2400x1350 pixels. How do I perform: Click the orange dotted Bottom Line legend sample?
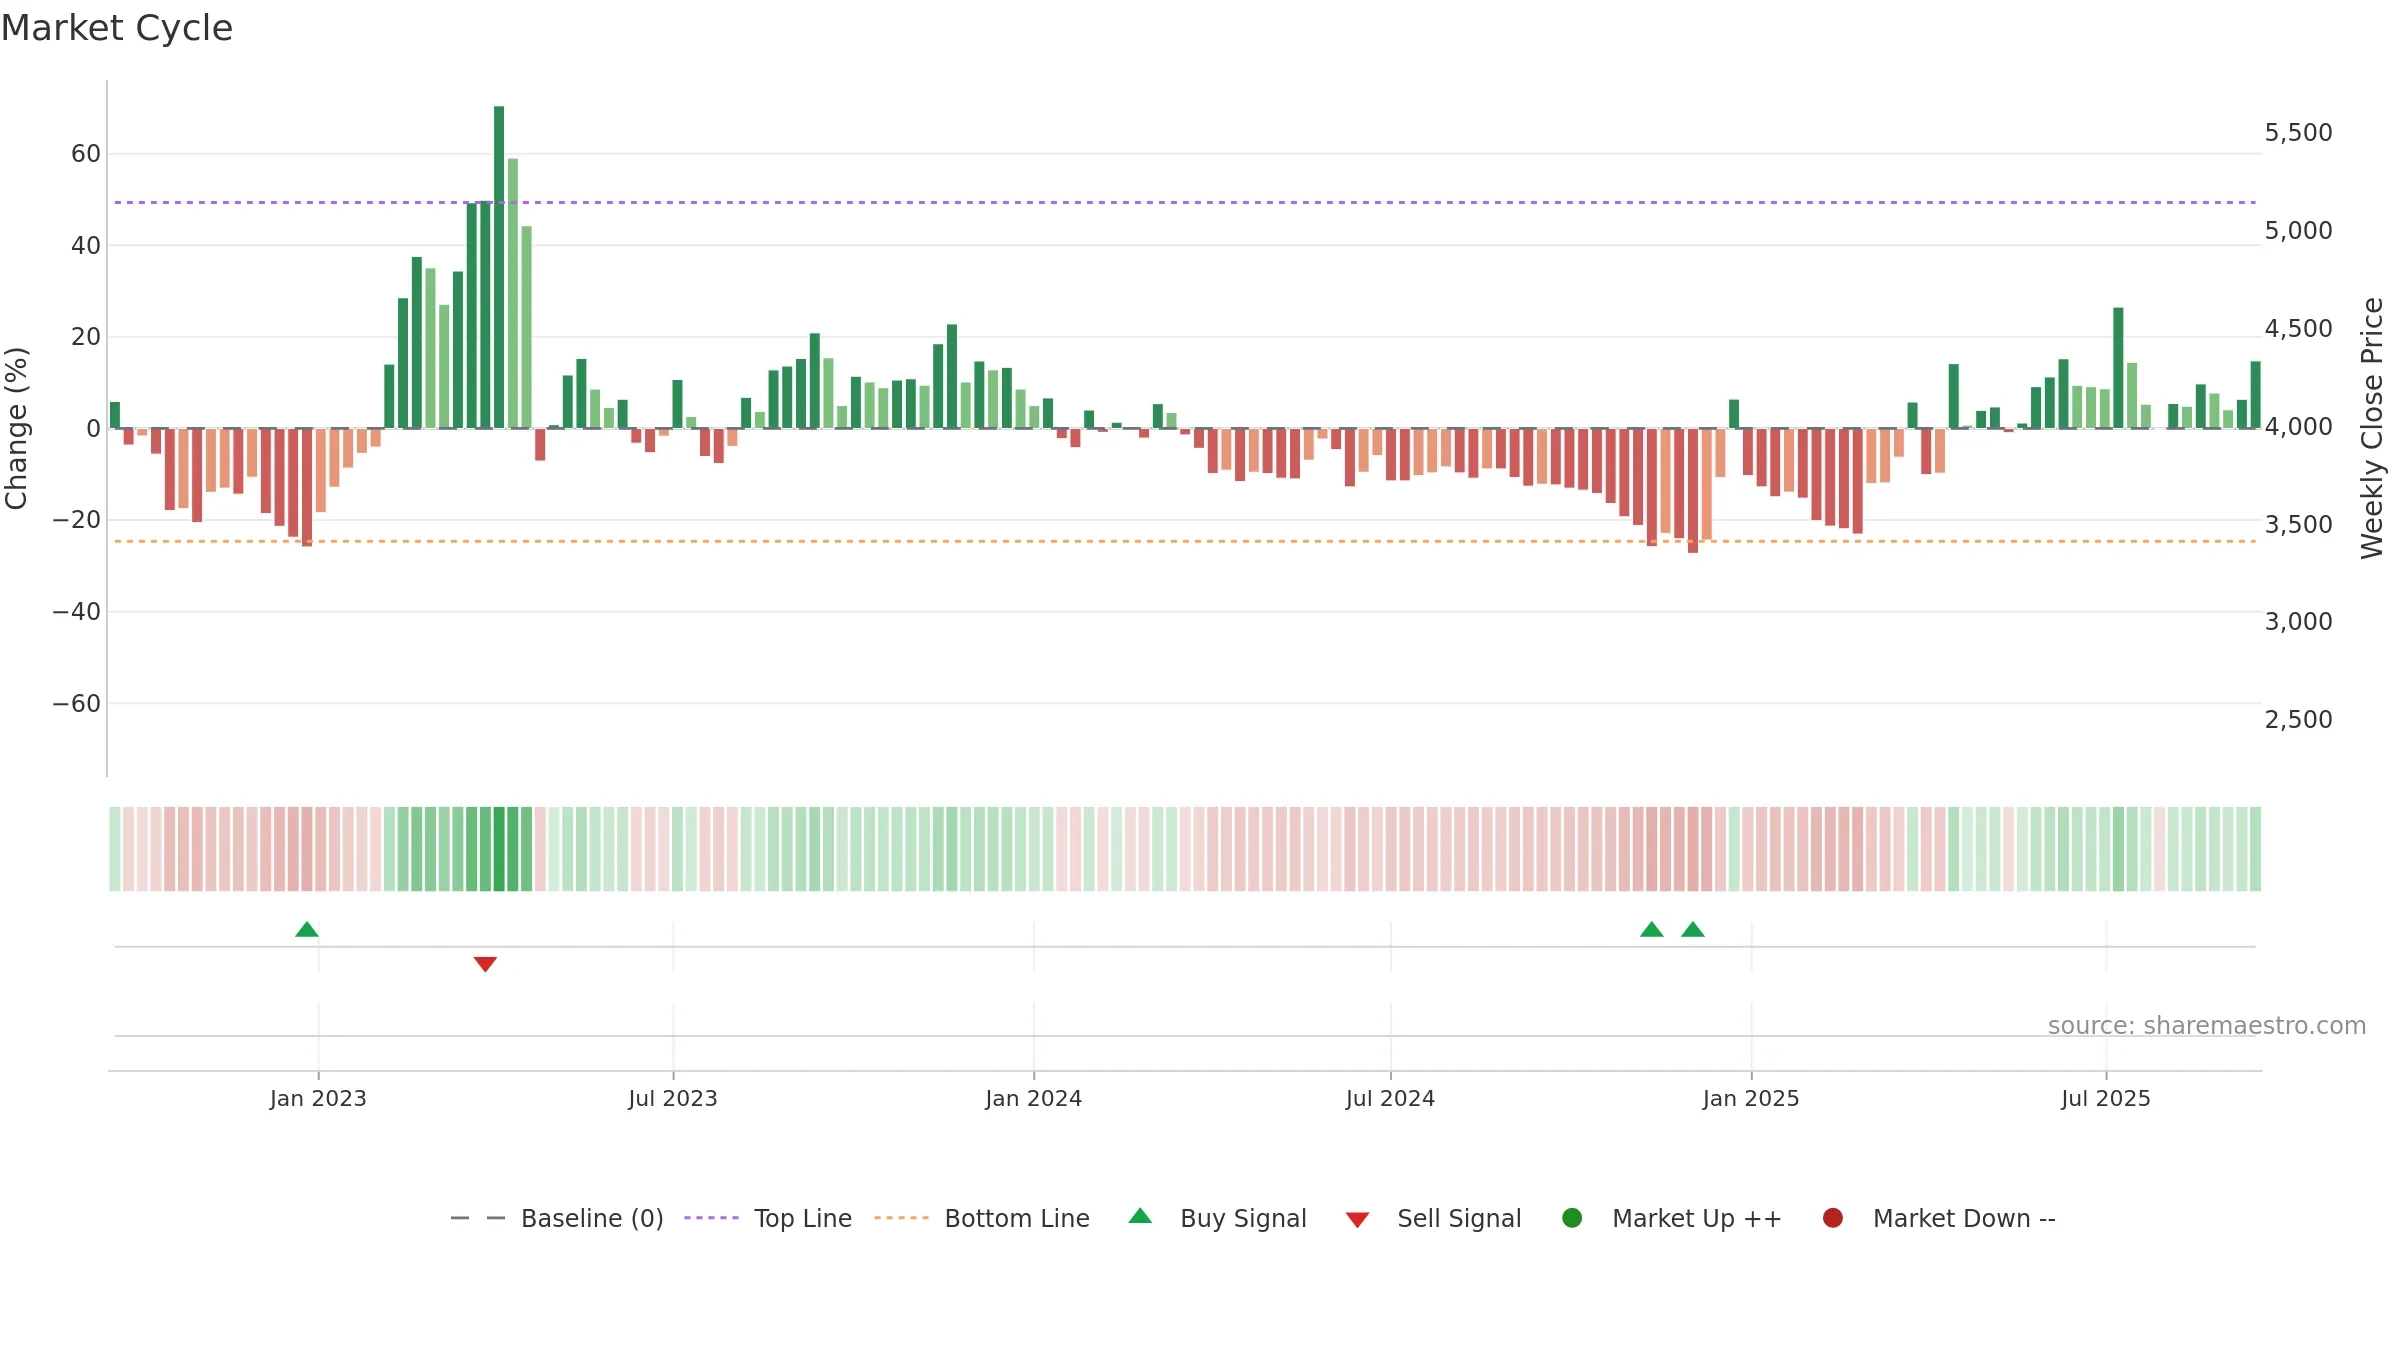[x=901, y=1218]
